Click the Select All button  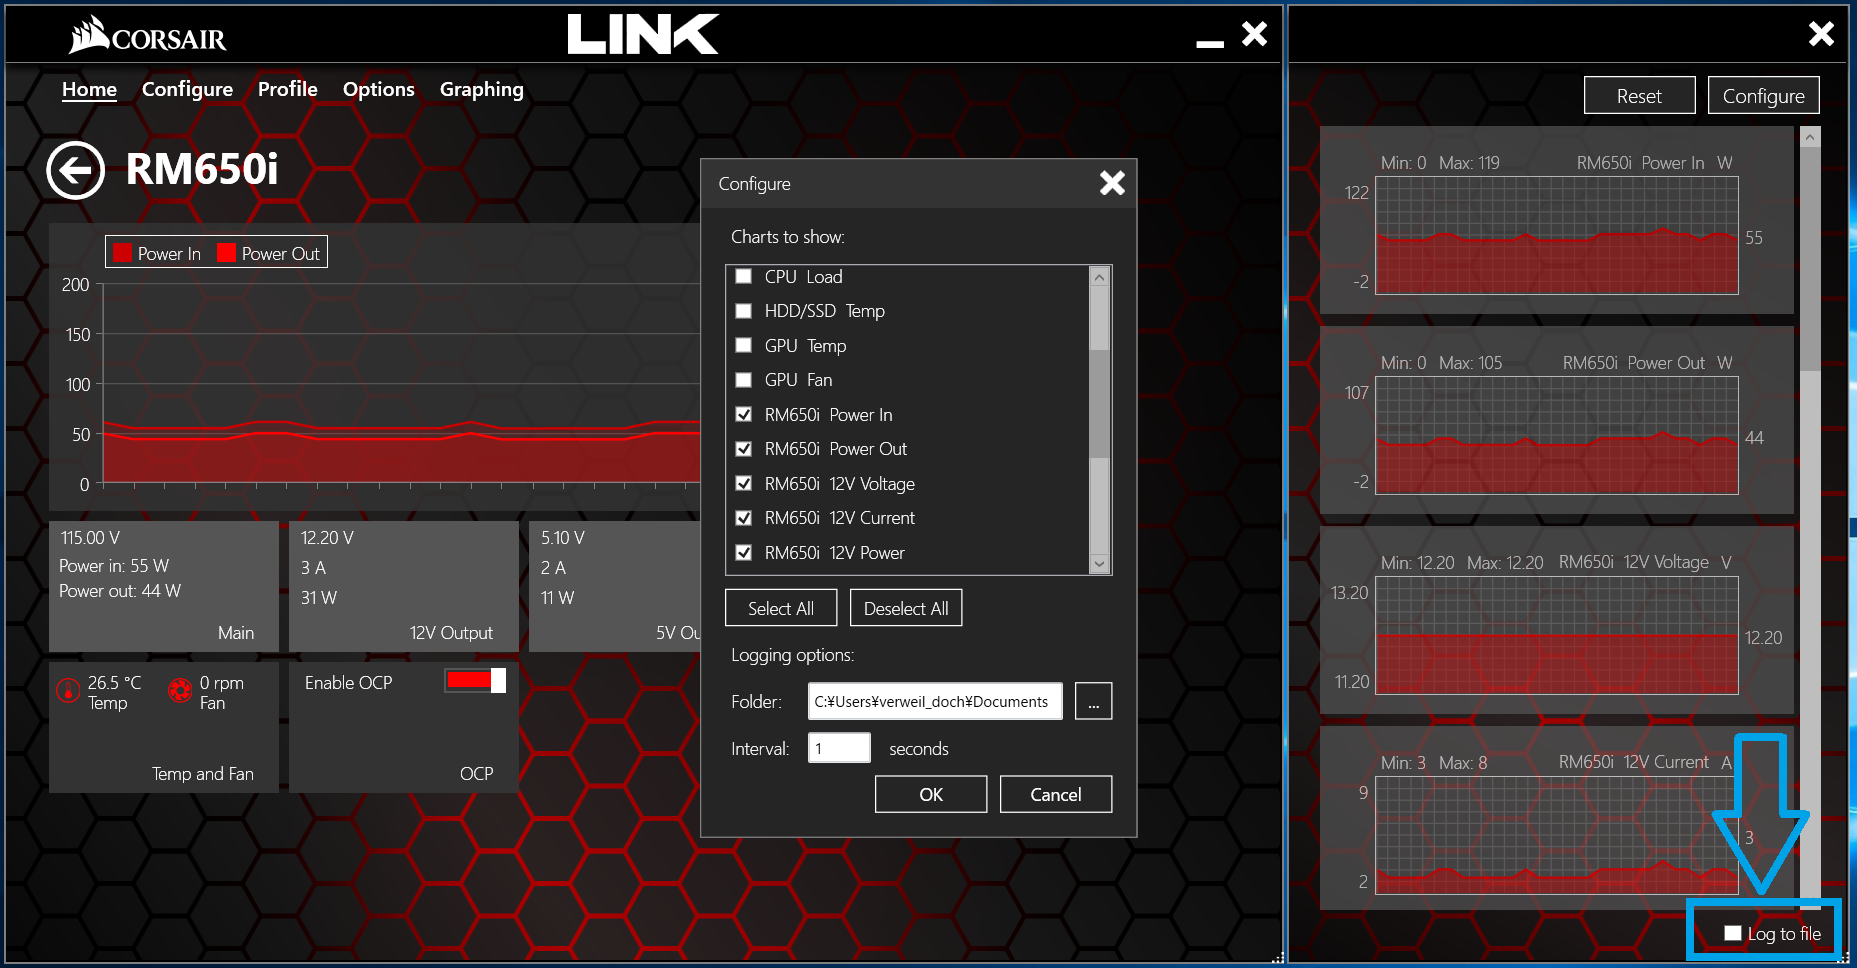tap(781, 608)
